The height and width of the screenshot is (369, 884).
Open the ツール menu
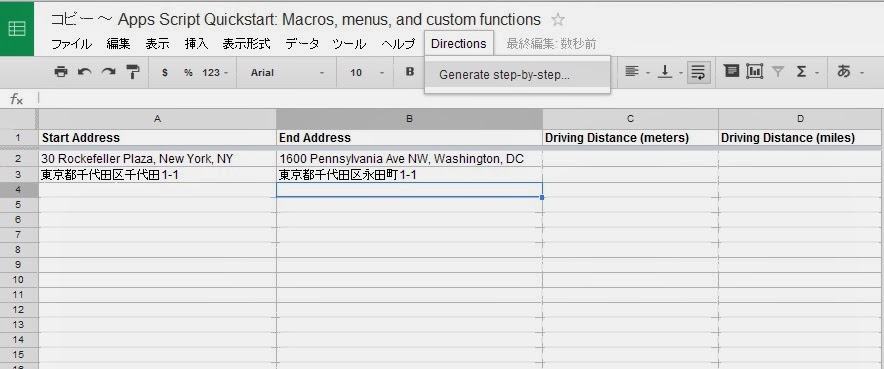350,44
